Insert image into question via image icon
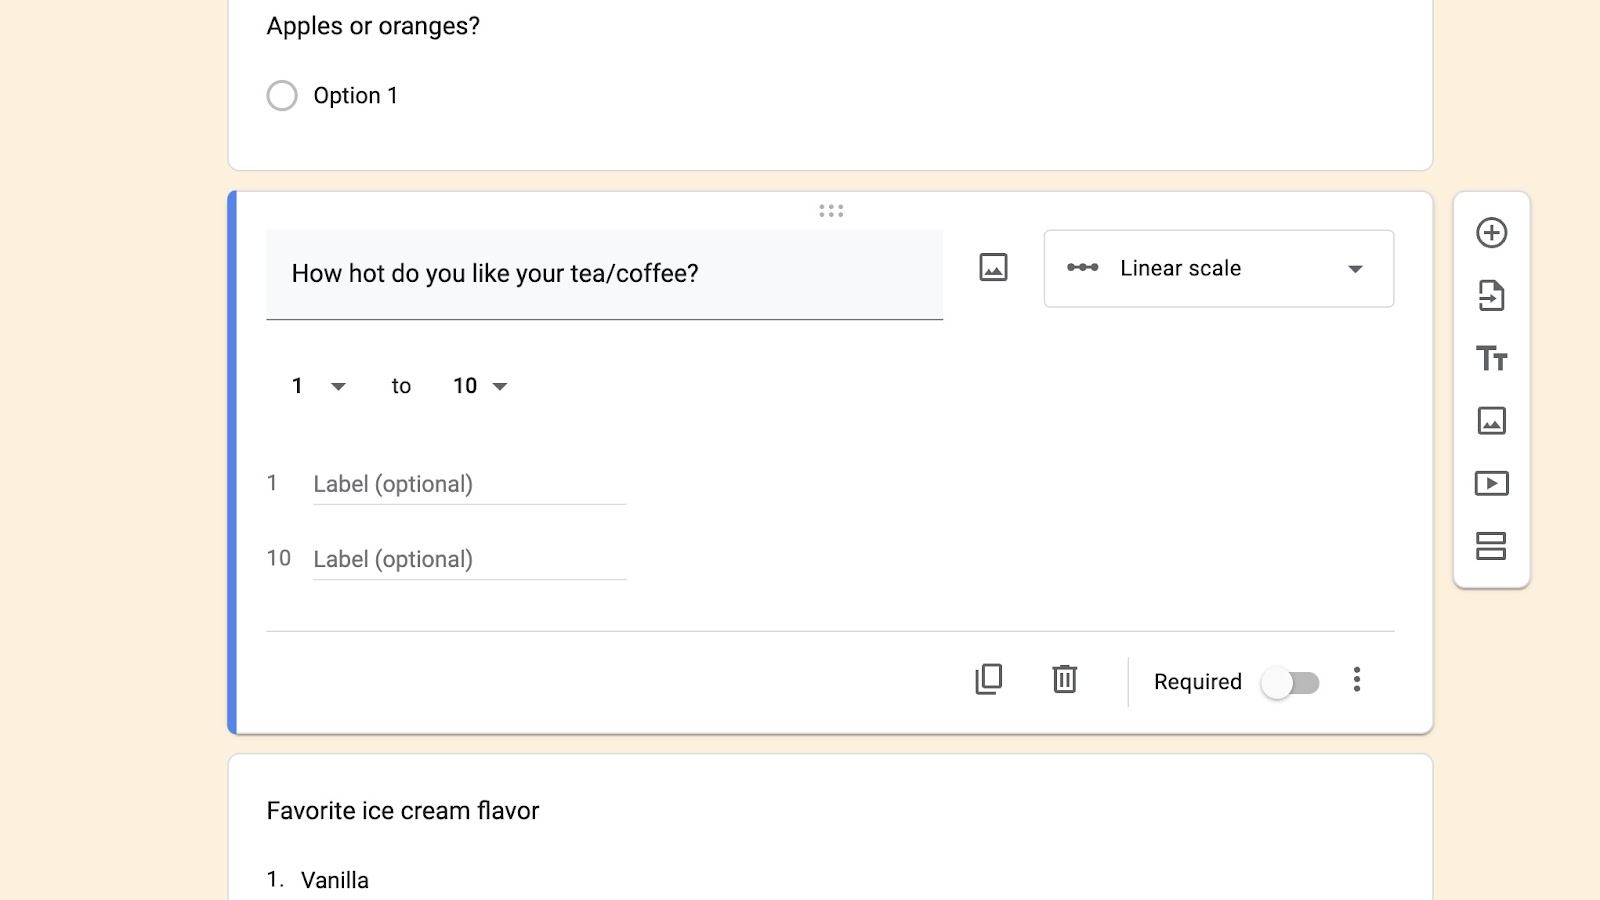The width and height of the screenshot is (1600, 900). 993,268
